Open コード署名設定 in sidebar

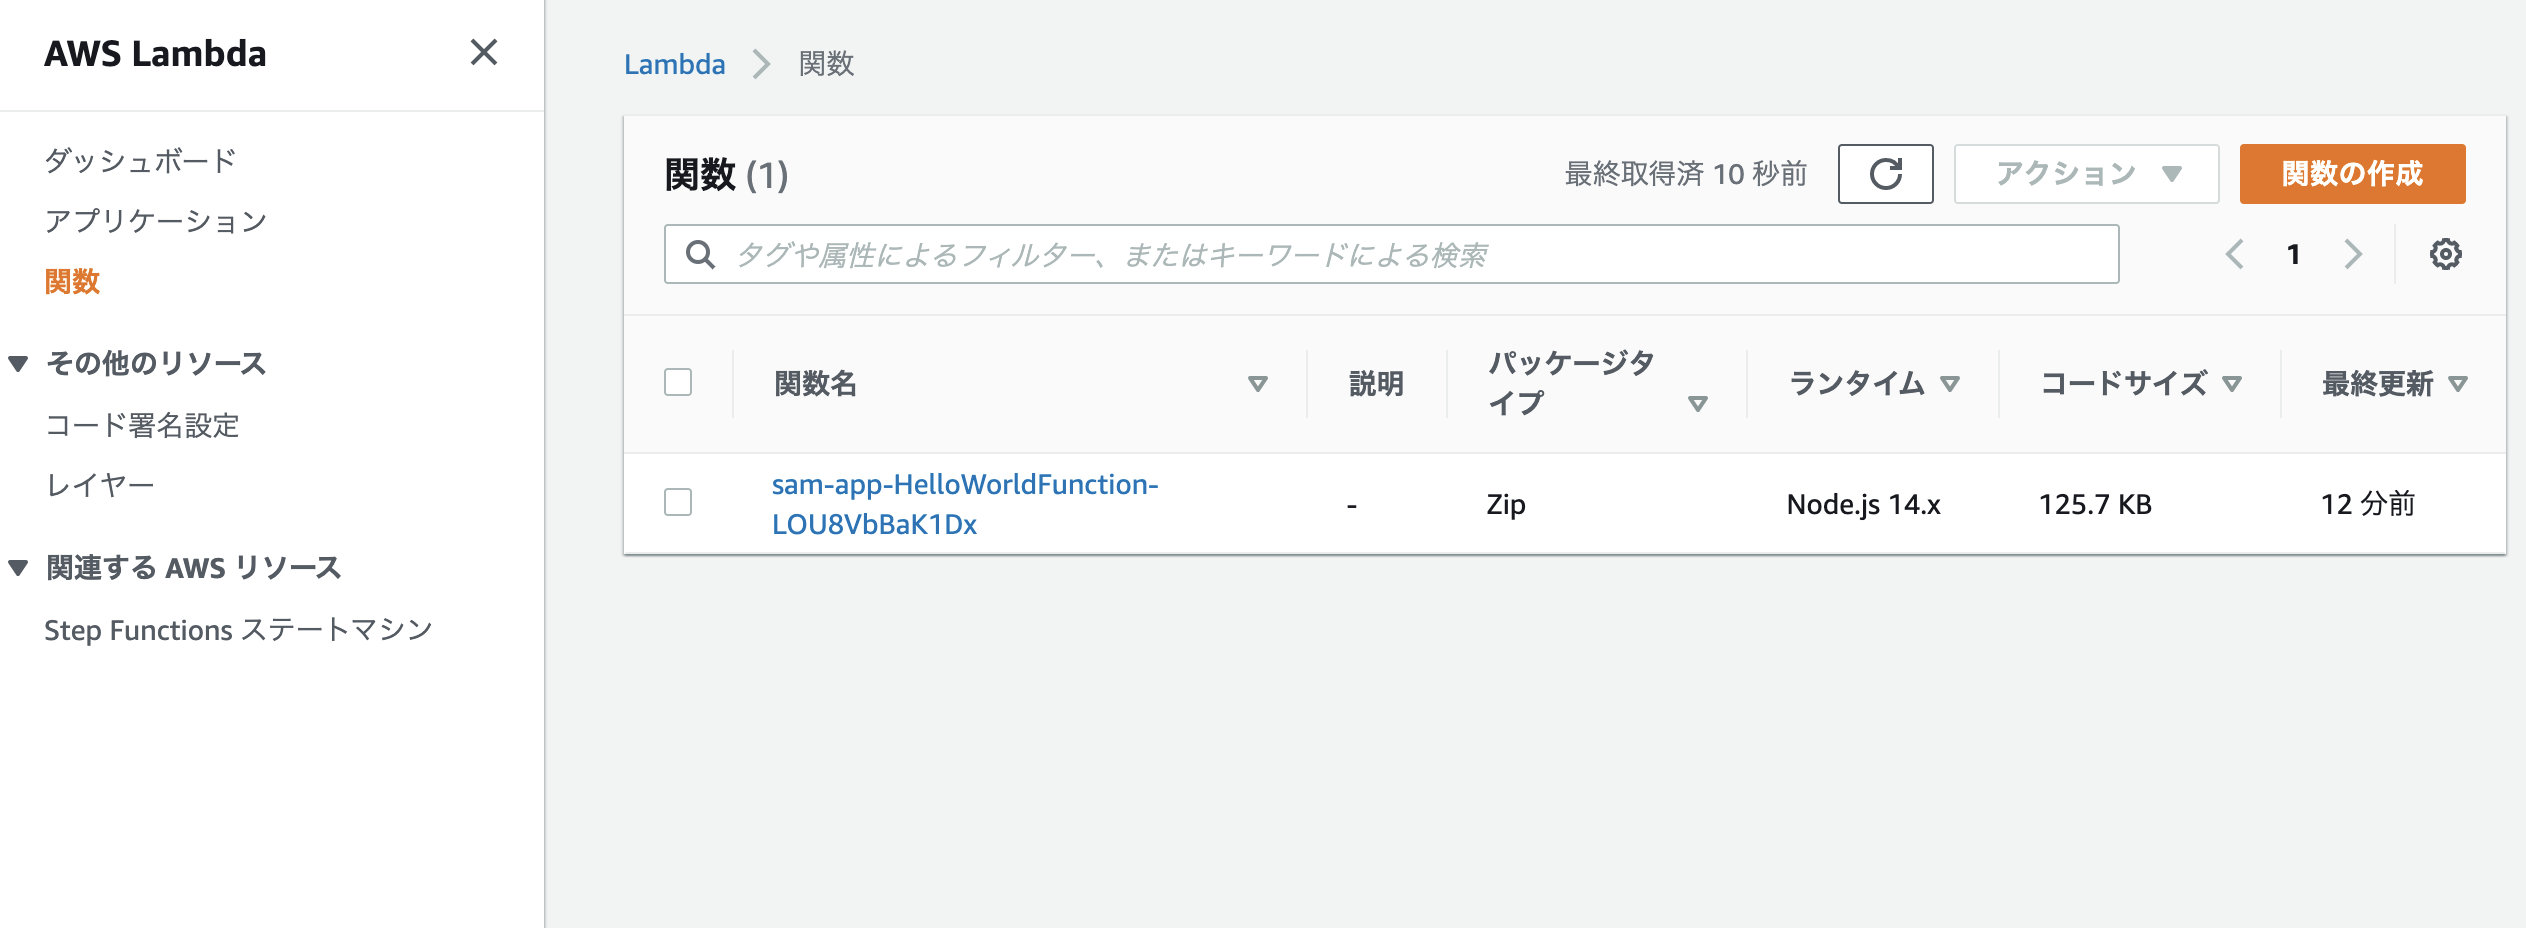142,425
